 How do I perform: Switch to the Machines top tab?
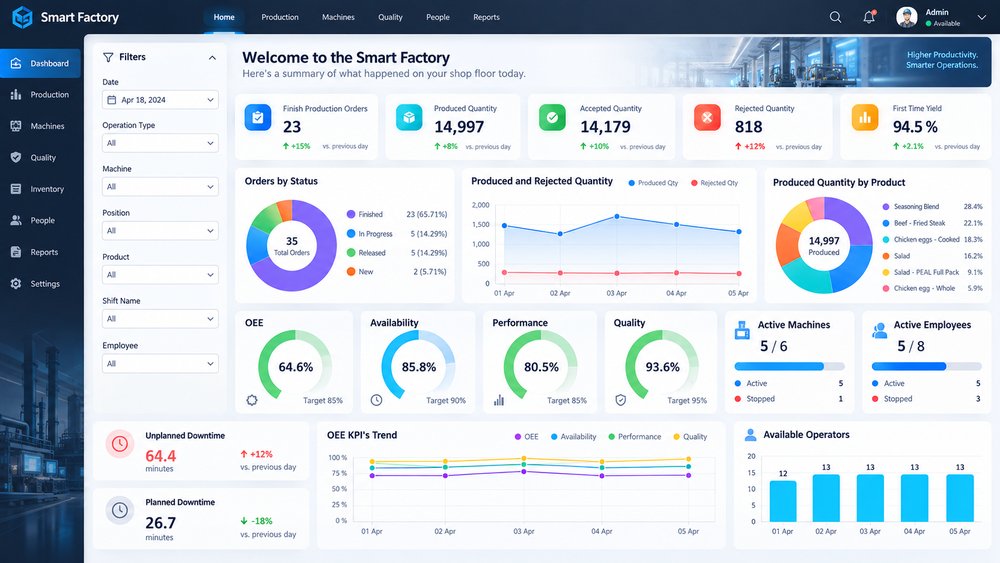click(338, 17)
